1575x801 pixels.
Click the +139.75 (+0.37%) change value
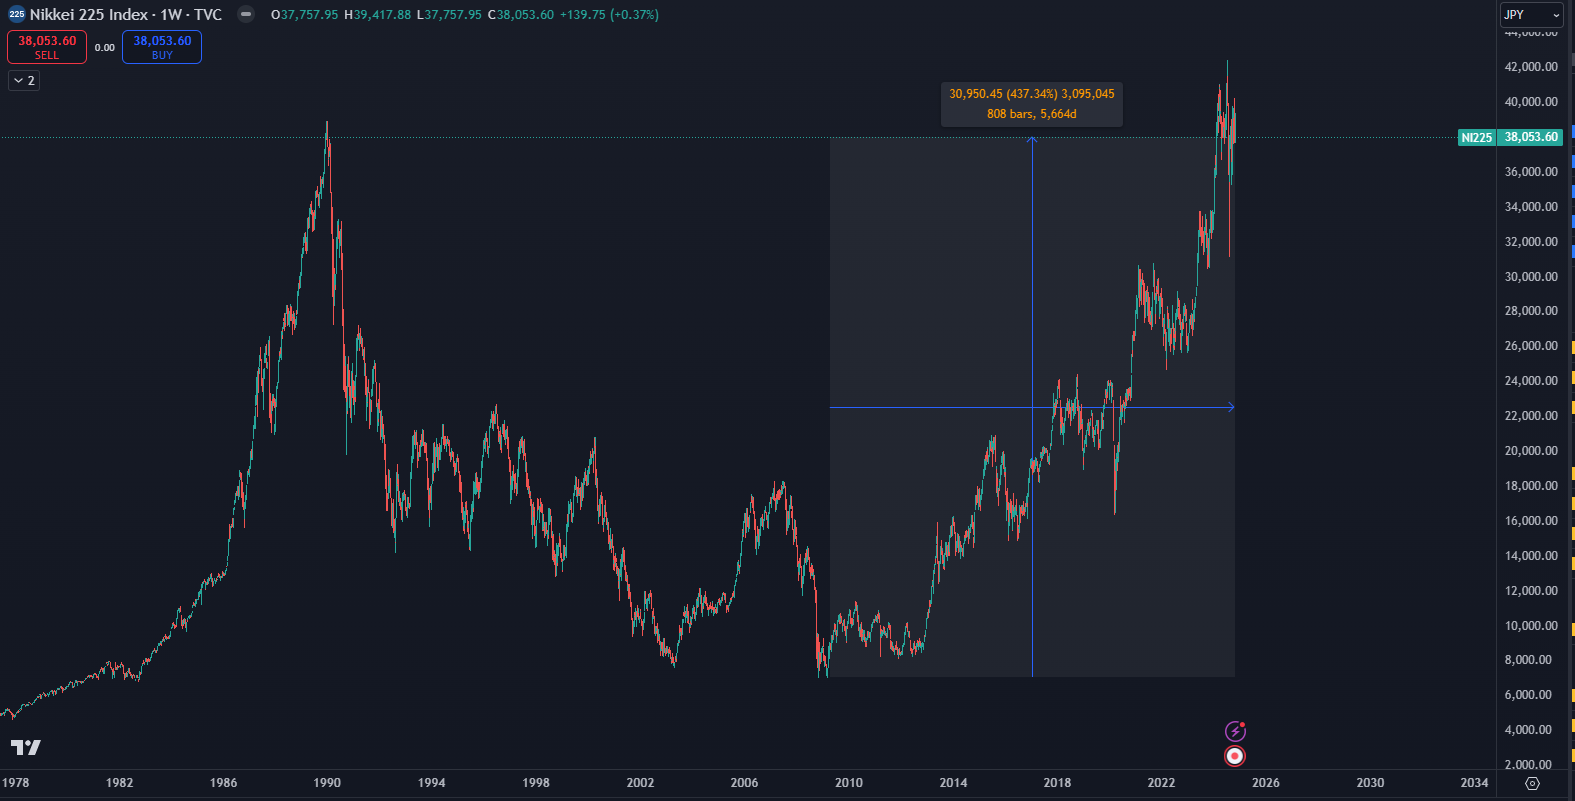(x=609, y=15)
